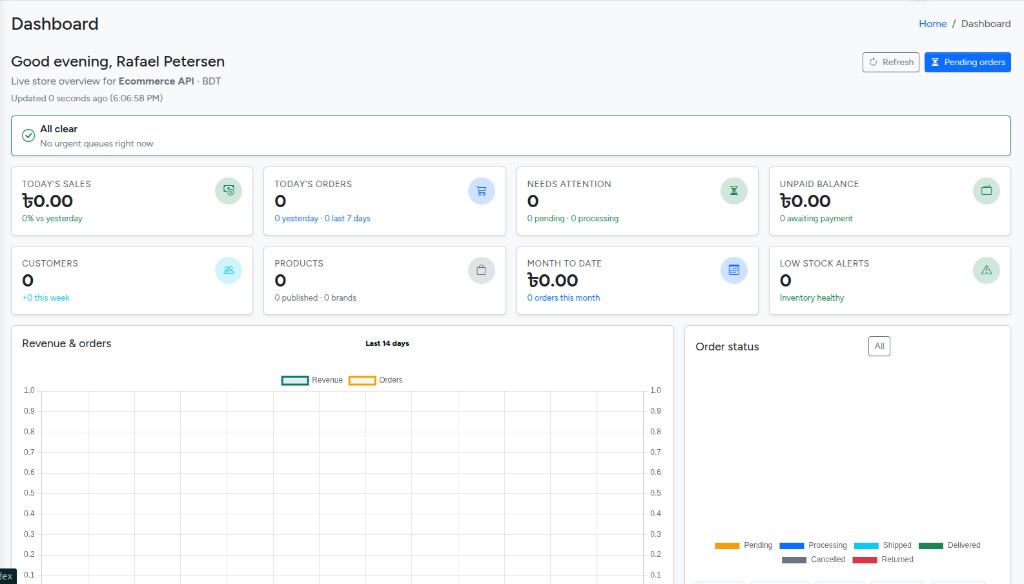Click the 'Updated 0 seconds ago' timestamp
Viewport: 1024px width, 584px height.
pyautogui.click(x=87, y=98)
